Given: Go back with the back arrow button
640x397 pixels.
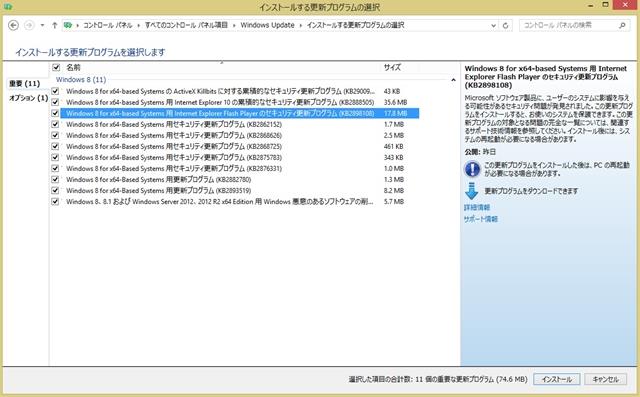Looking at the screenshot, I should tap(13, 25).
